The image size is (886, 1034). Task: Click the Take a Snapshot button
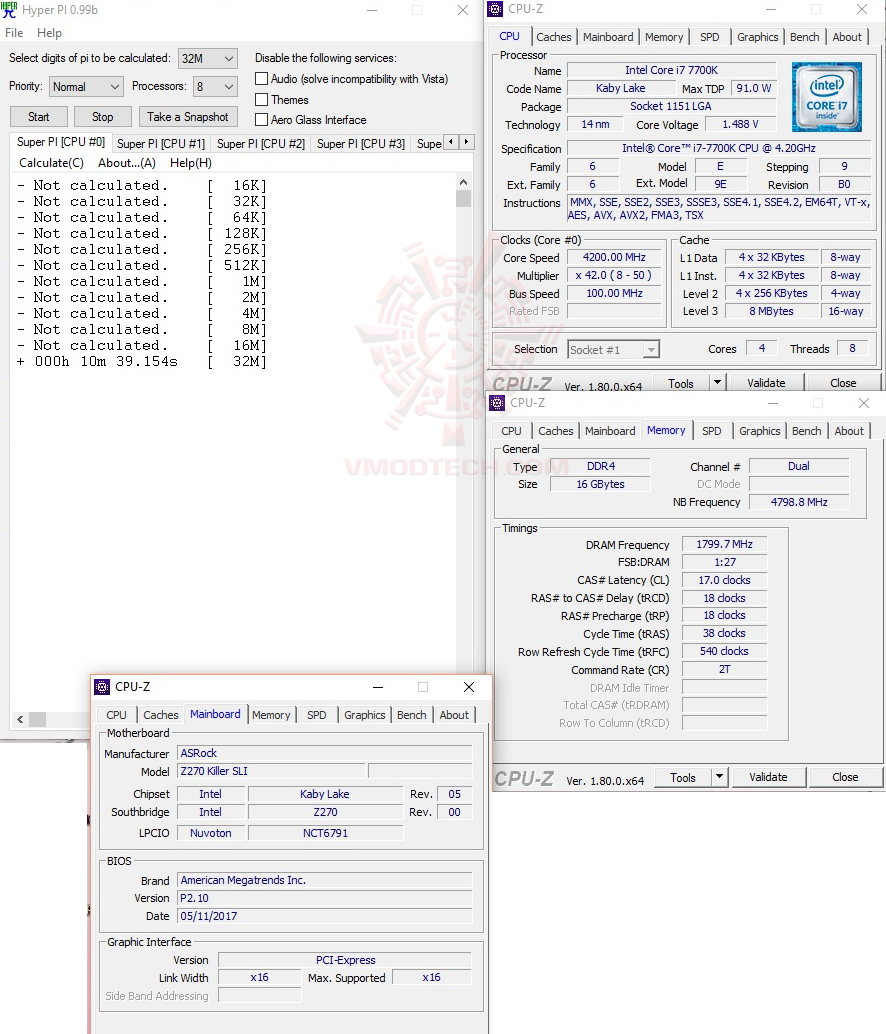point(188,117)
